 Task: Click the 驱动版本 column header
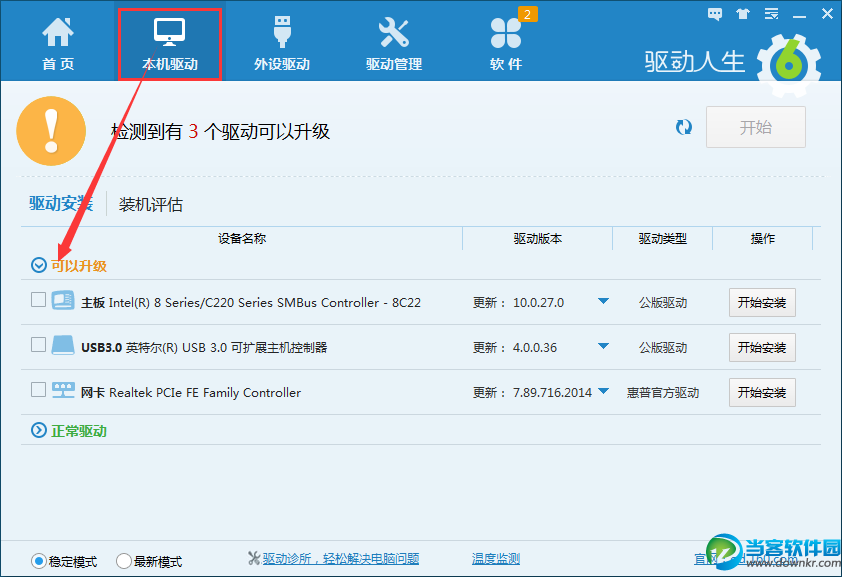click(x=538, y=238)
